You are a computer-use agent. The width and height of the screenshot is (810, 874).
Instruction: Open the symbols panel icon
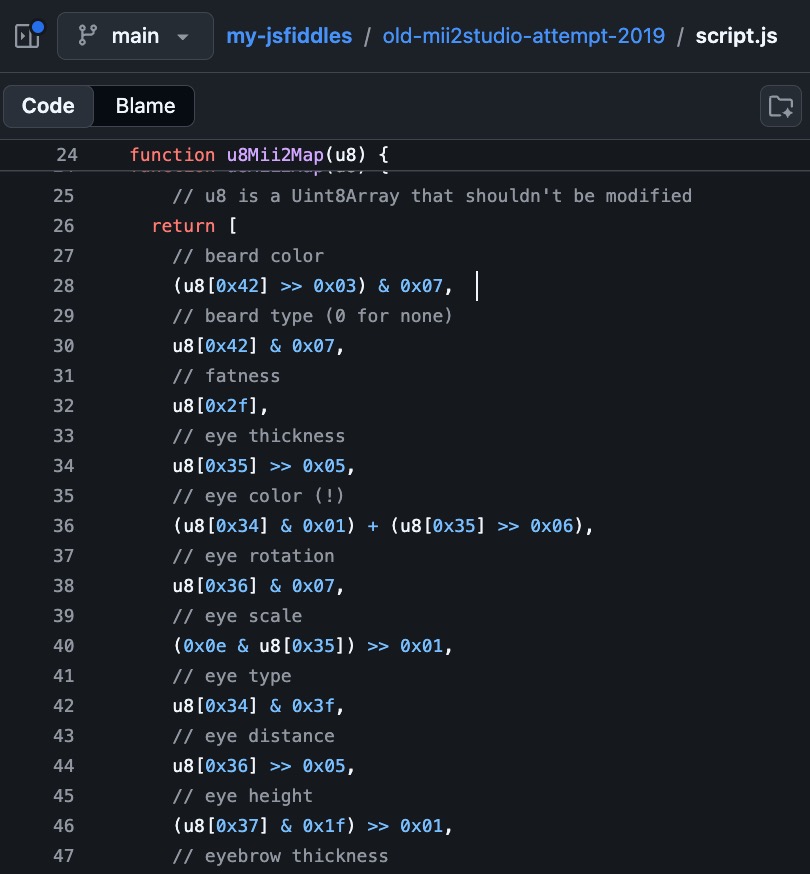pyautogui.click(x=780, y=106)
